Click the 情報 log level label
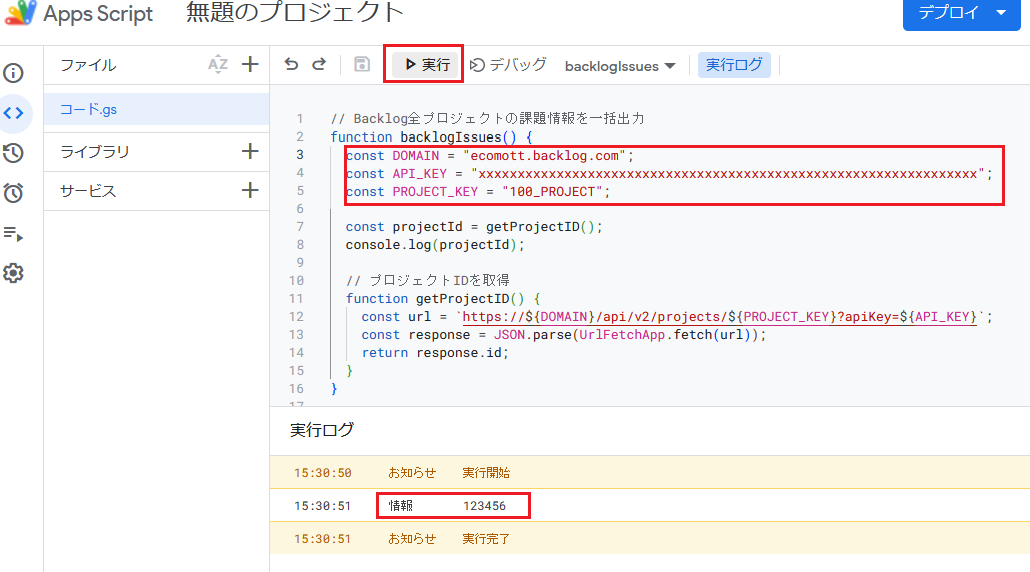Image resolution: width=1030 pixels, height=572 pixels. pos(401,506)
